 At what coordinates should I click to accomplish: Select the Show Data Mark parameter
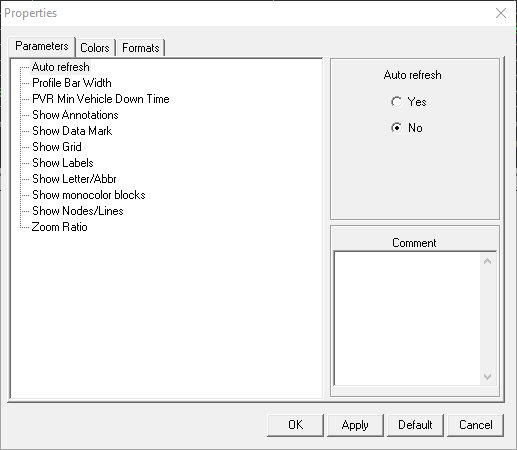(72, 131)
